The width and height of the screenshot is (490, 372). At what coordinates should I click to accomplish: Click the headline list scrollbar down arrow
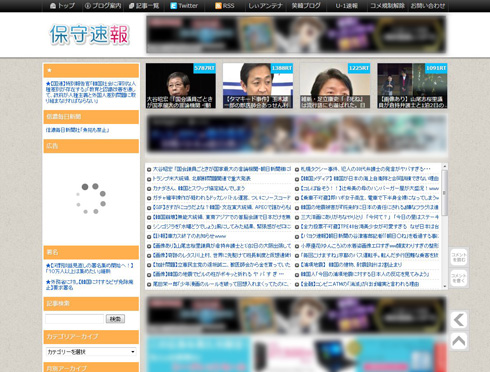pyautogui.click(x=445, y=286)
